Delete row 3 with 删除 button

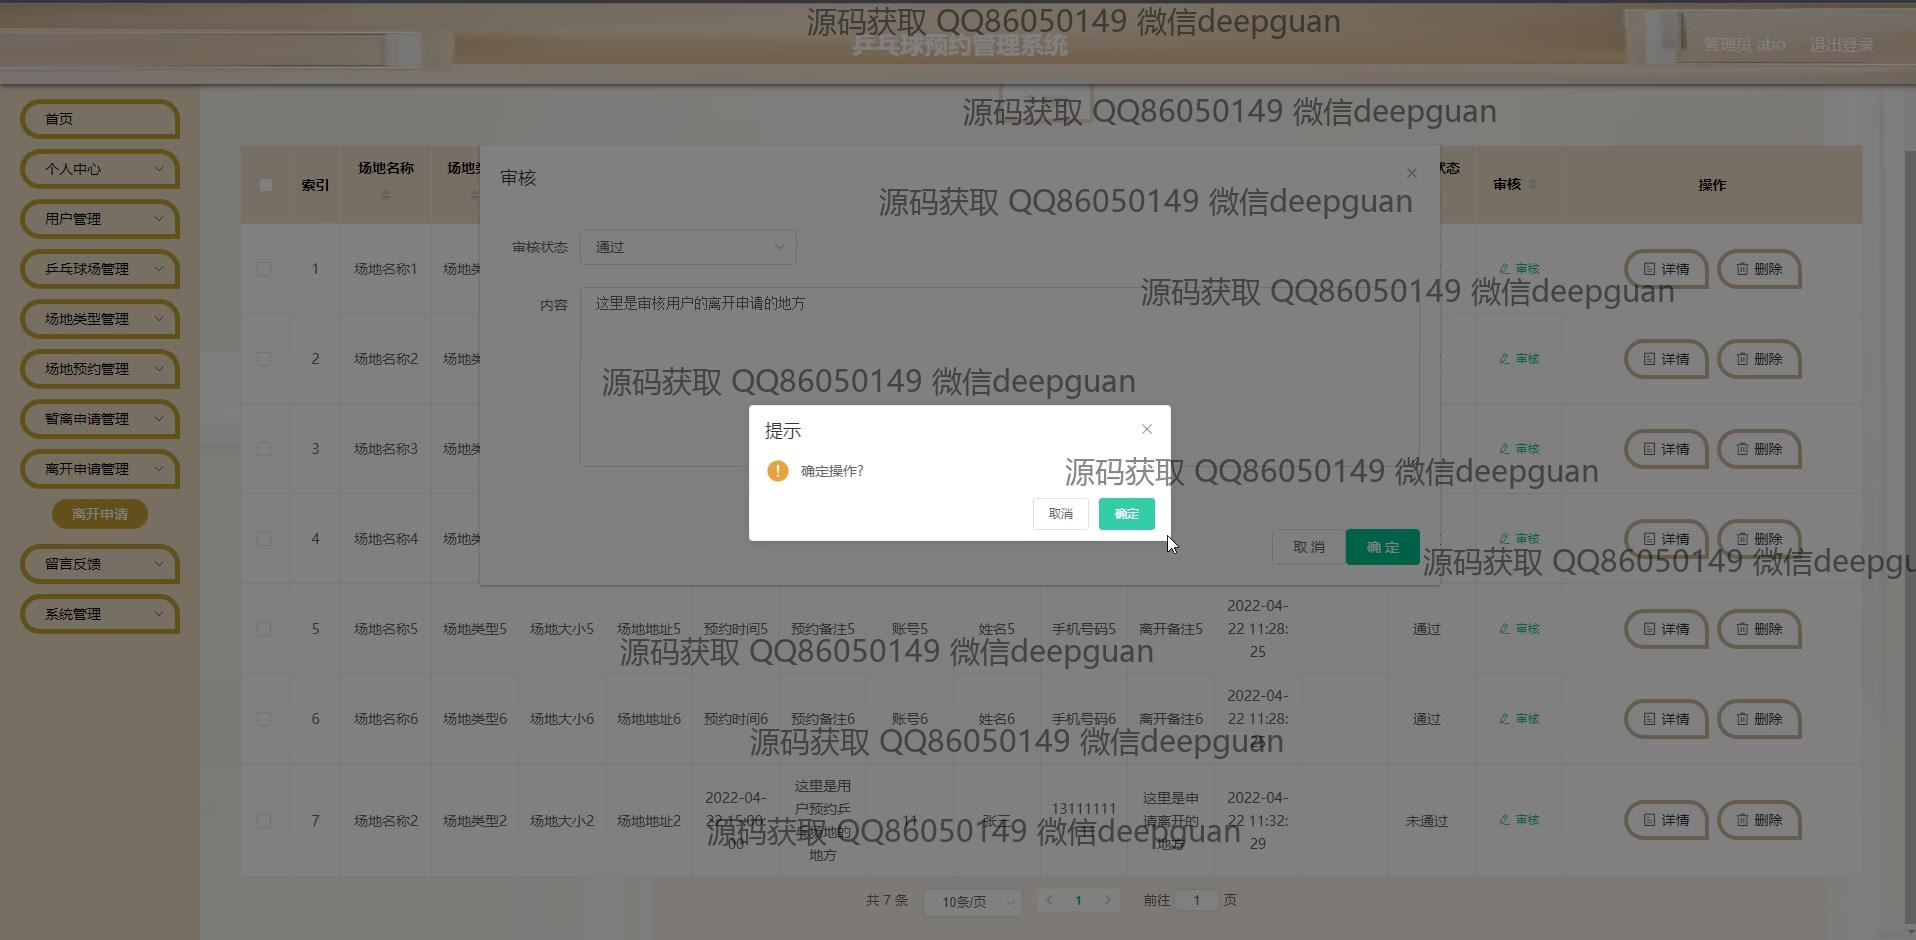click(1759, 449)
